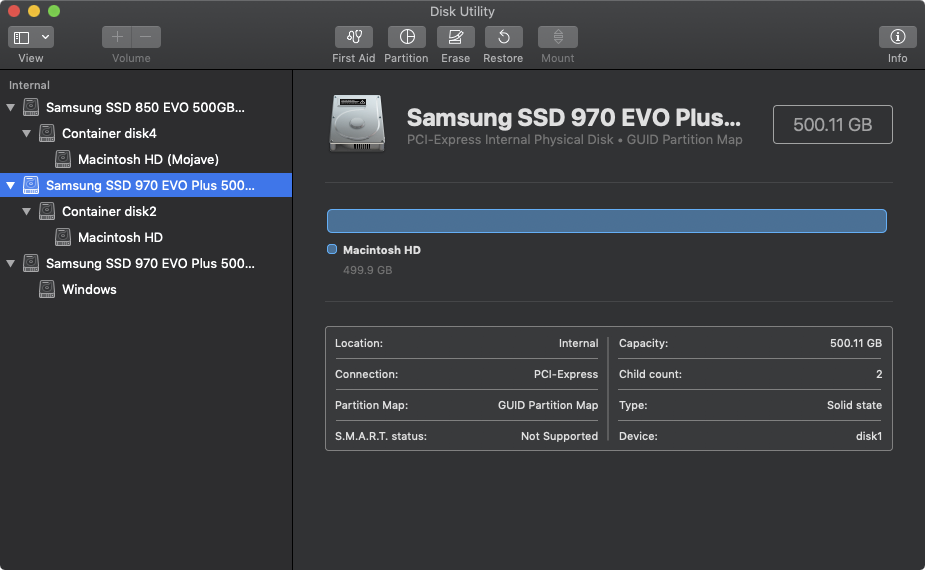Viewport: 925px width, 570px height.
Task: Select Container disk2 in the sidebar
Action: point(146,211)
